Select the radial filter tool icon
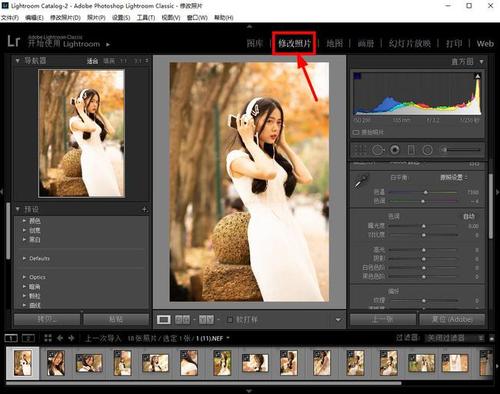This screenshot has height=394, width=500. [427, 150]
